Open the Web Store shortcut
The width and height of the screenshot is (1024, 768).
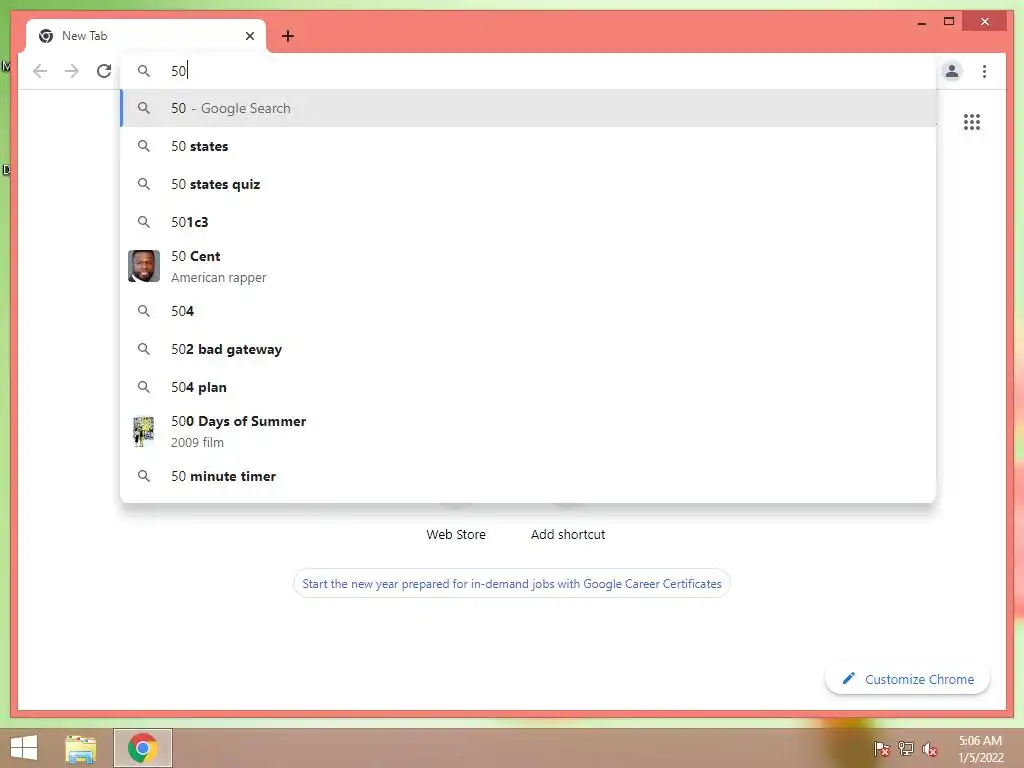pos(456,534)
